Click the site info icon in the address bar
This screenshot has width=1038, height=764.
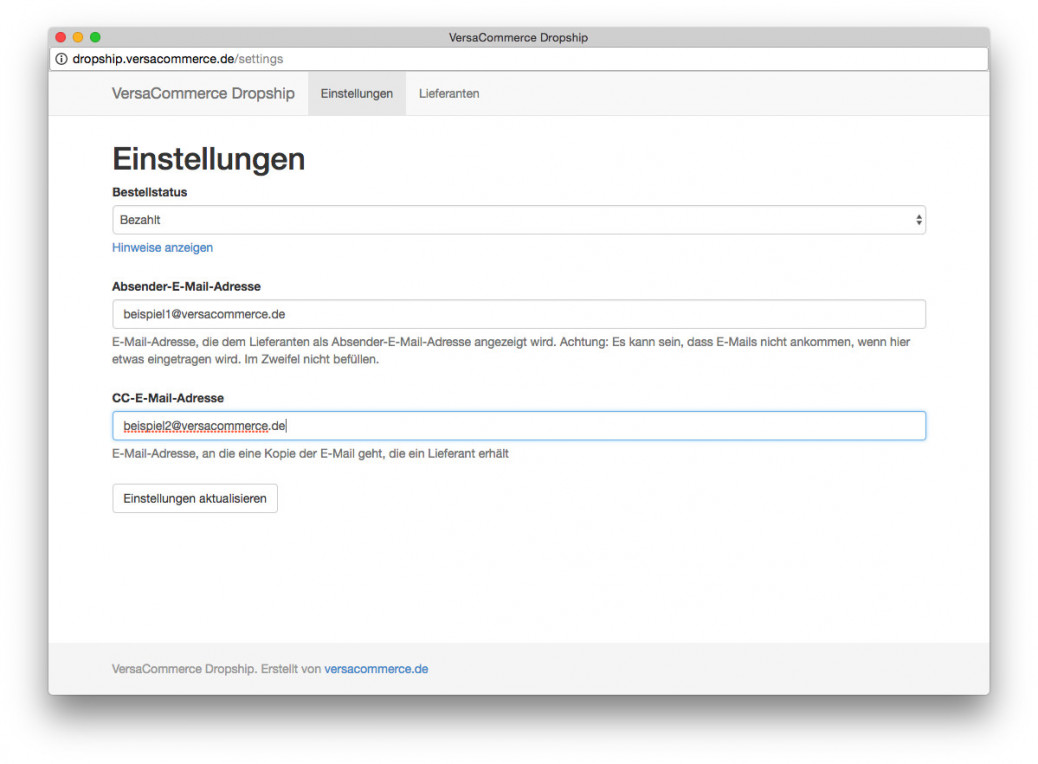coord(62,59)
